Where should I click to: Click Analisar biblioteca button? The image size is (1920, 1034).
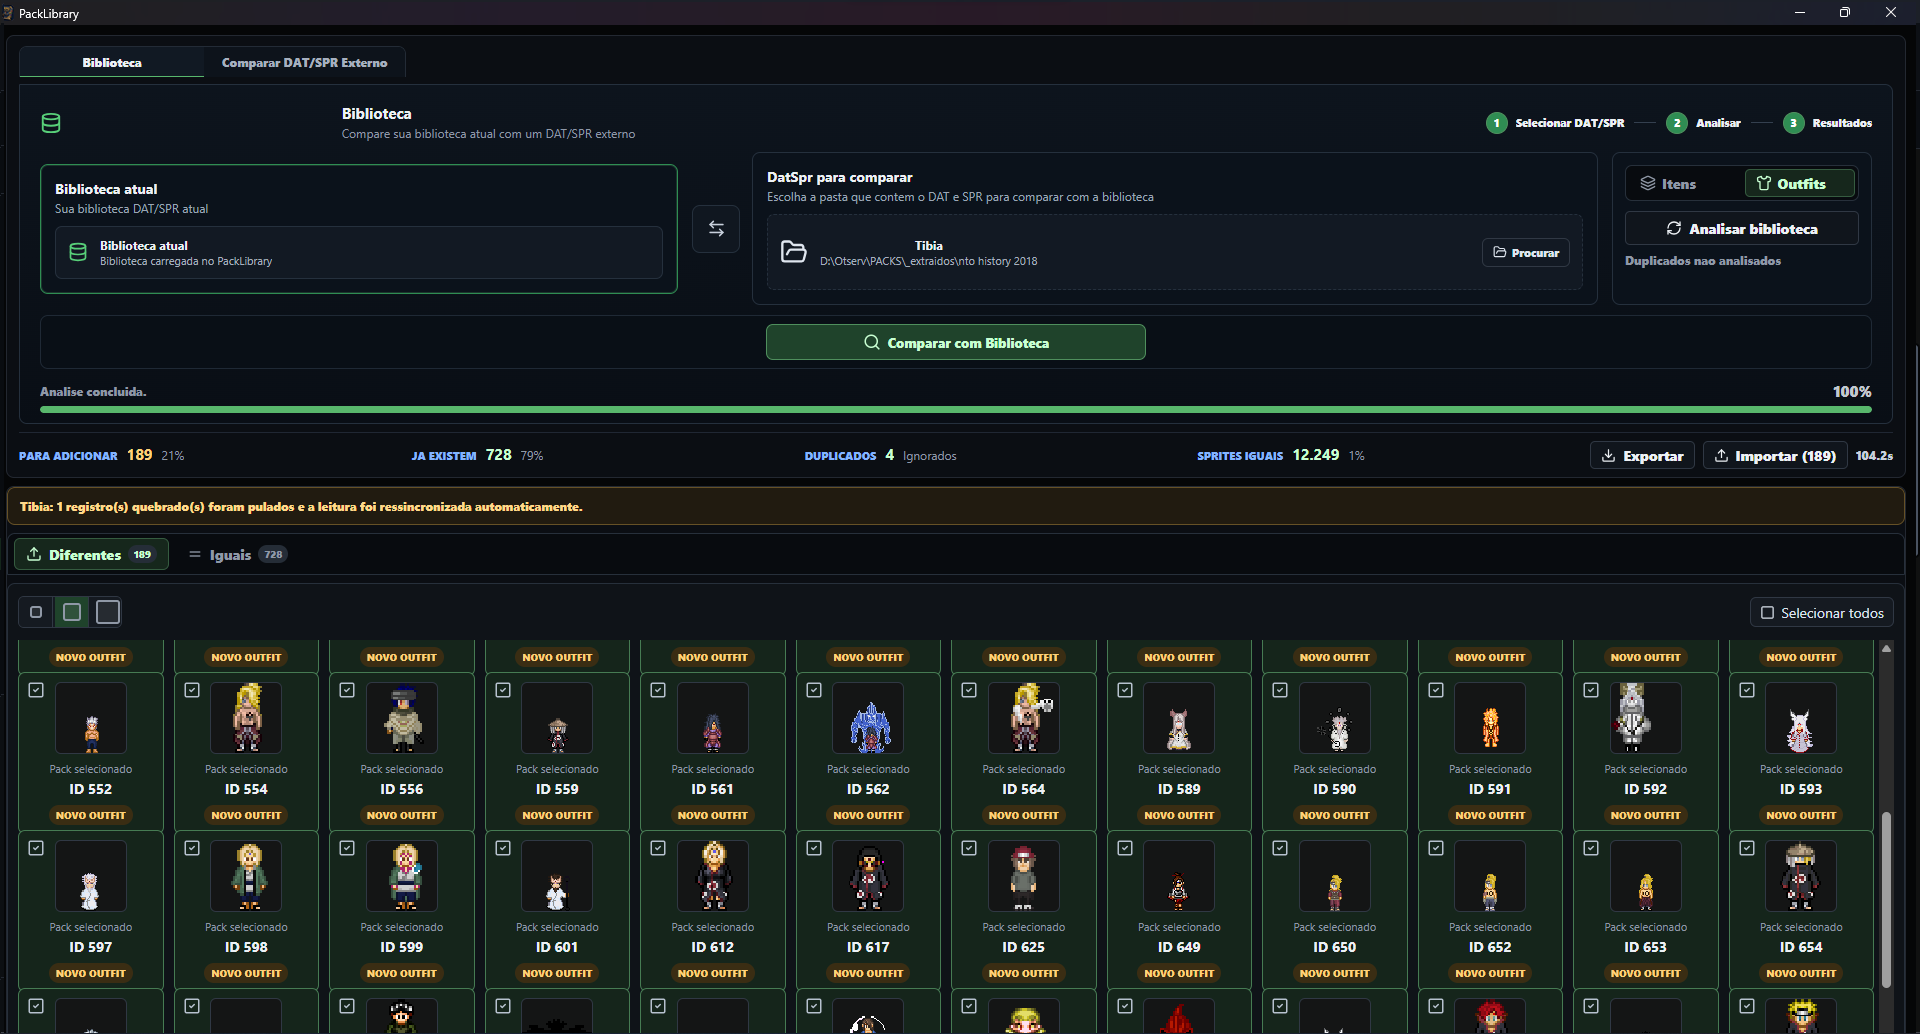point(1742,228)
